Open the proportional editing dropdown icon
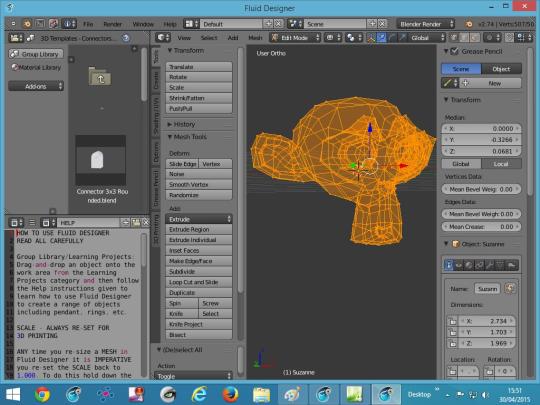The height and width of the screenshot is (405, 540). click(491, 38)
